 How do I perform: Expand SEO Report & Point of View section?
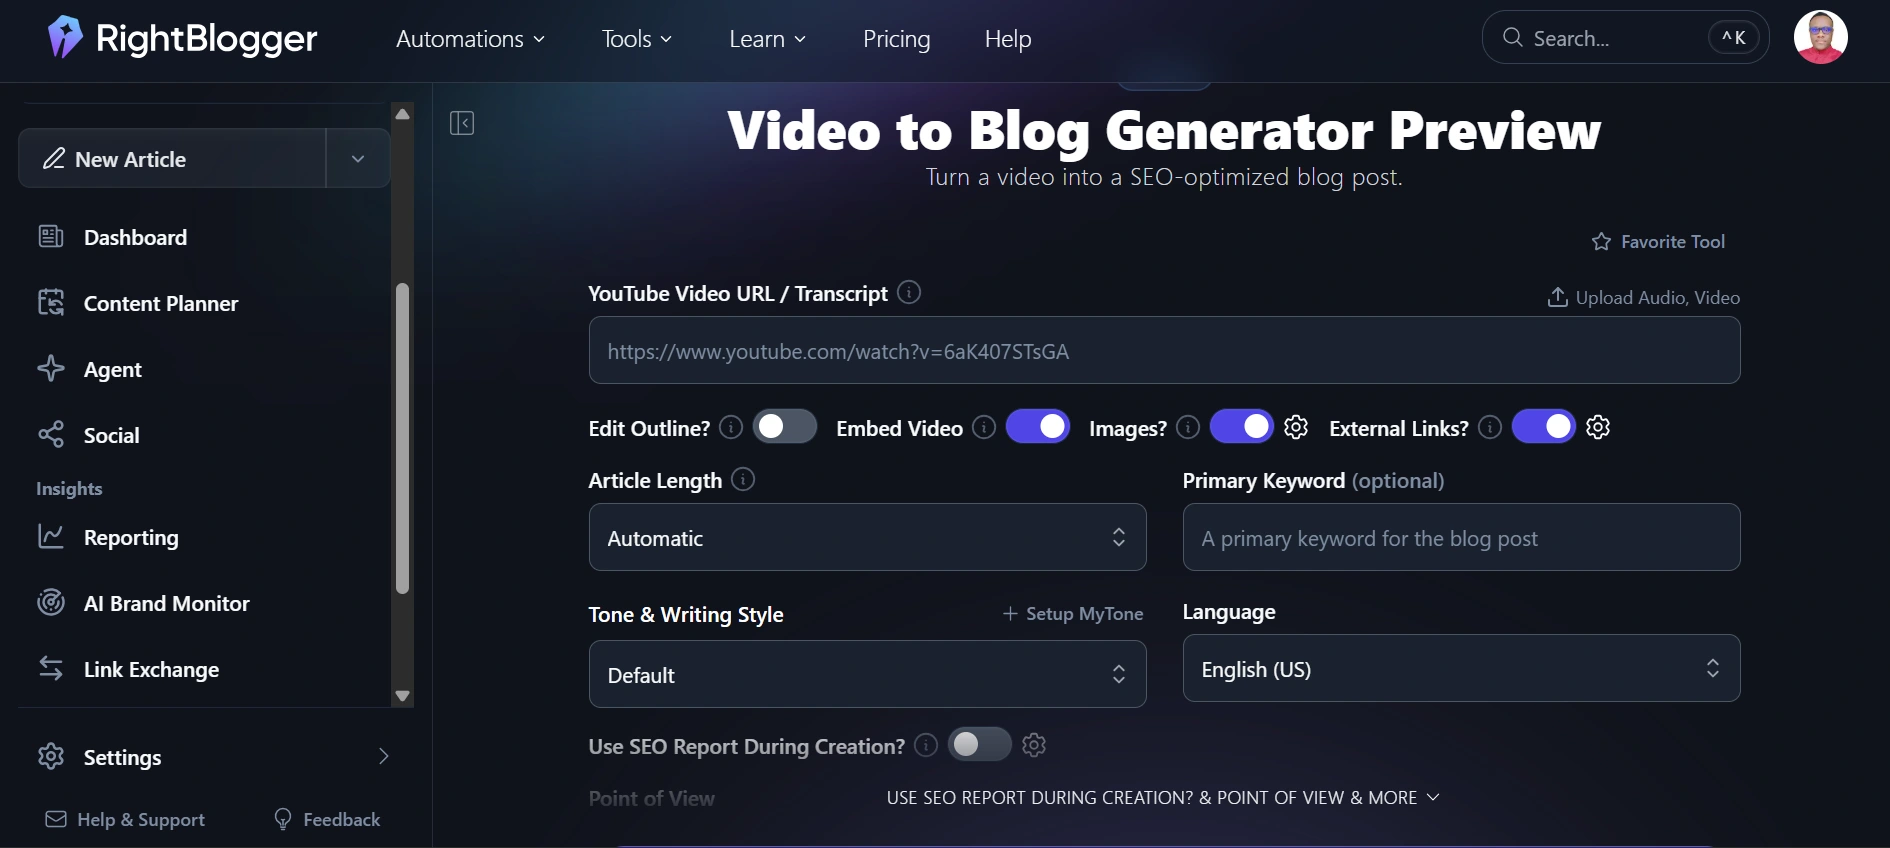click(x=1163, y=798)
